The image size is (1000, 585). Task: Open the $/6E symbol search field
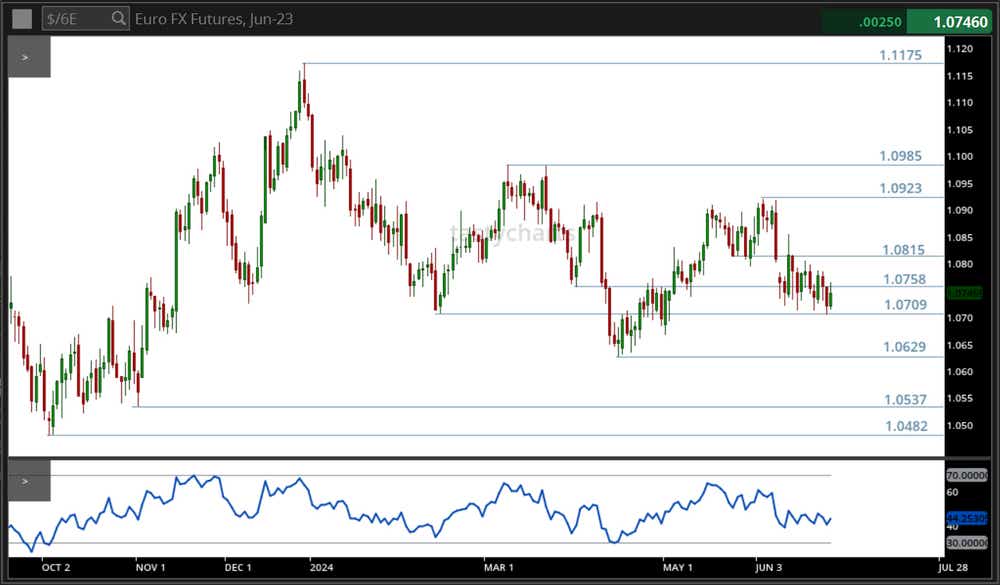(70, 18)
